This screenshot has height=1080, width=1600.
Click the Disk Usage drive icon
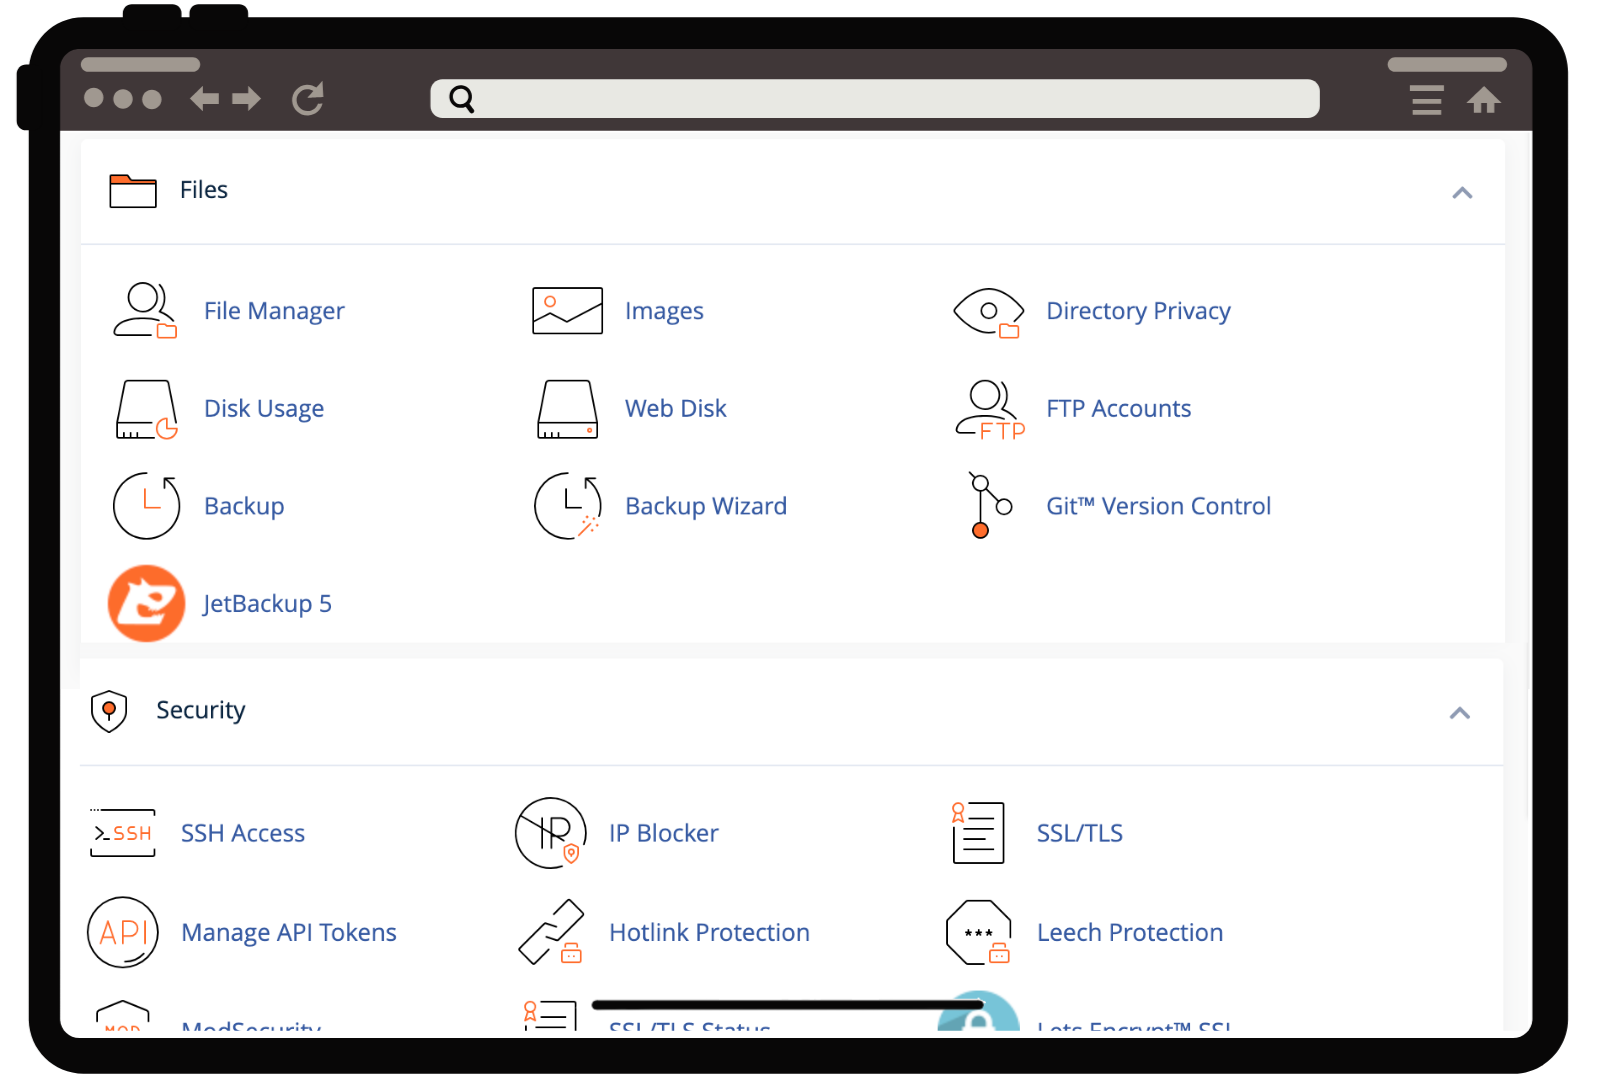(146, 409)
